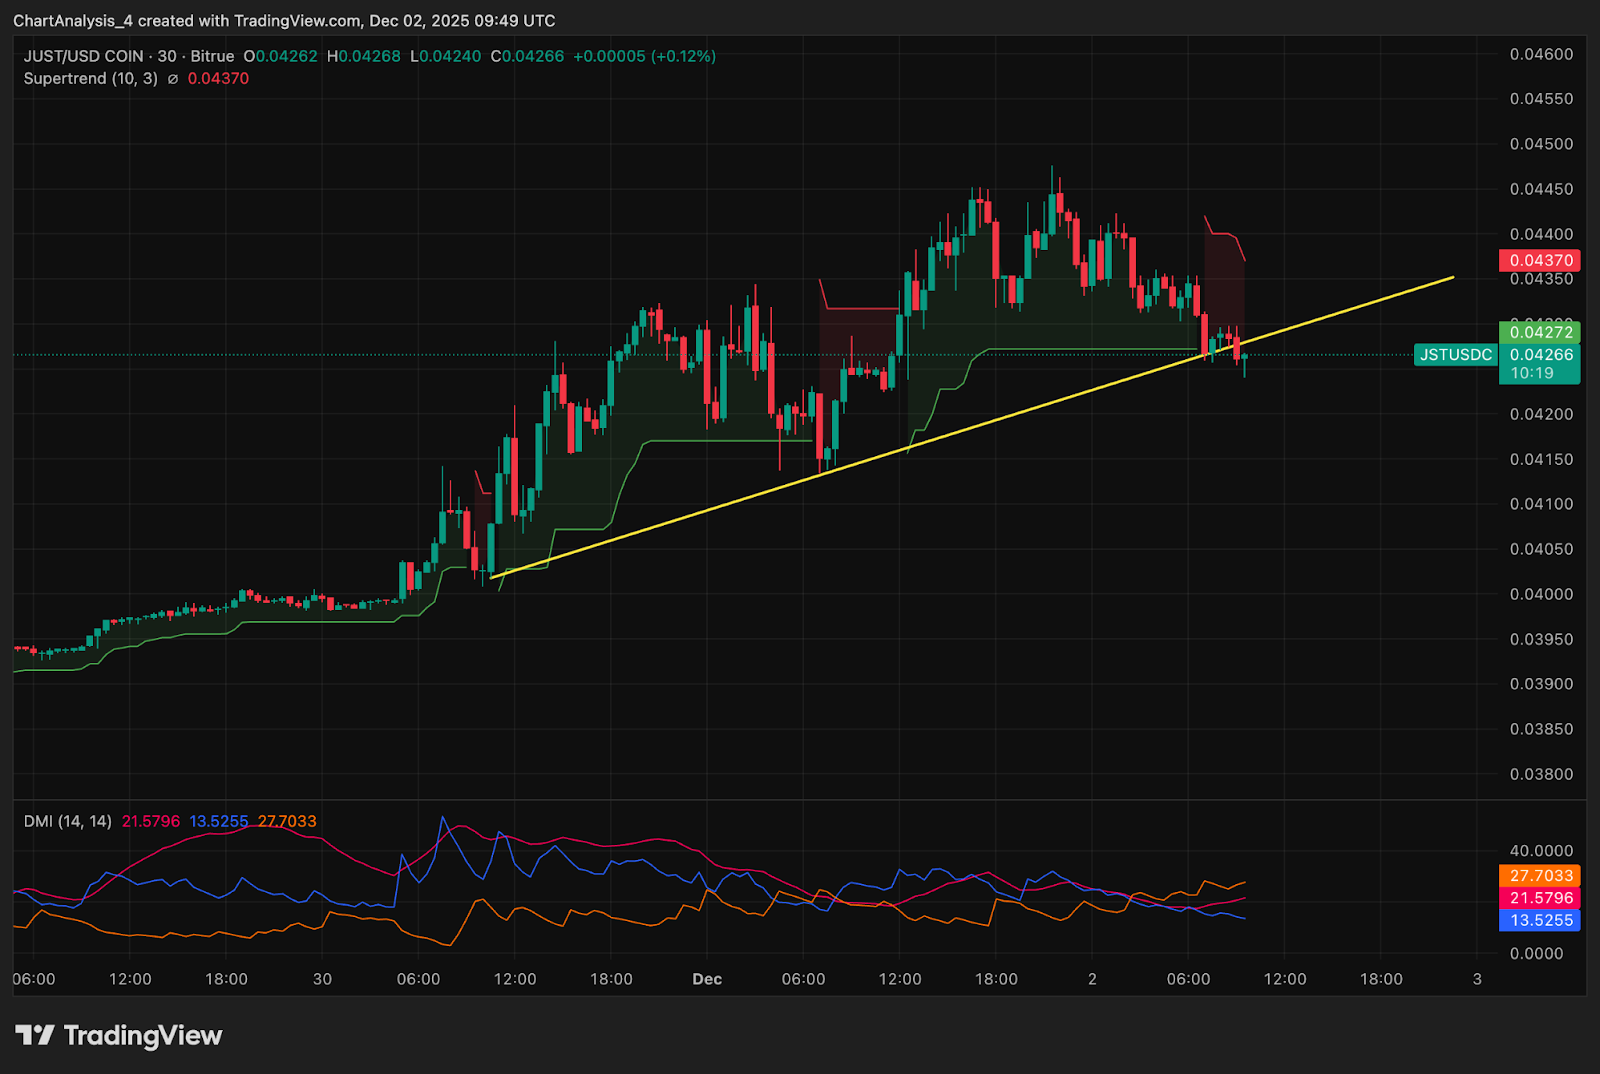Click the 40.0000 level on DMI scale

tap(1541, 851)
